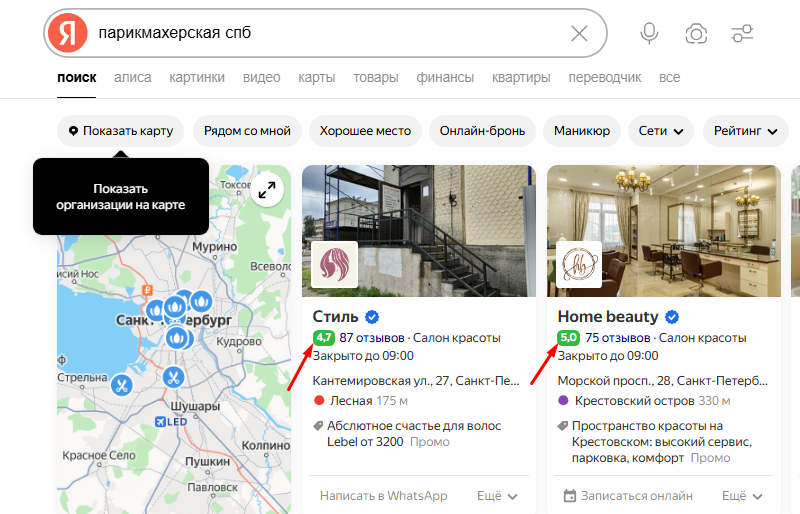This screenshot has width=800, height=514.
Task: Click into the search input field
Action: pyautogui.click(x=327, y=33)
